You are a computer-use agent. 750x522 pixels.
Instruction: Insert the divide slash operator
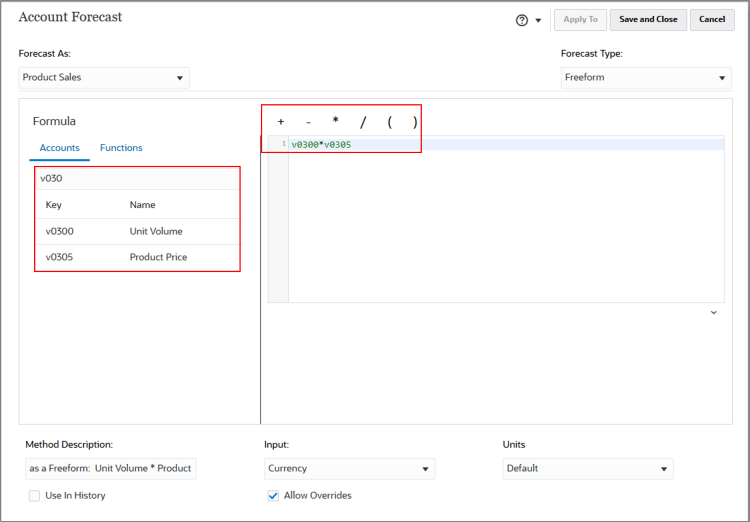coord(363,122)
